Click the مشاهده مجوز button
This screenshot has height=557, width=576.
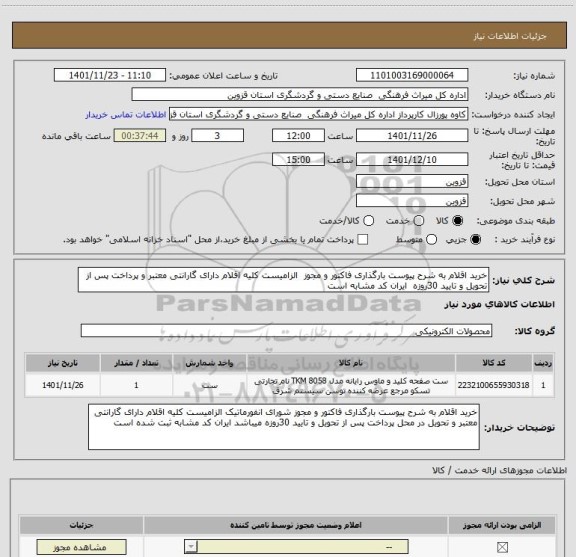pyautogui.click(x=82, y=547)
